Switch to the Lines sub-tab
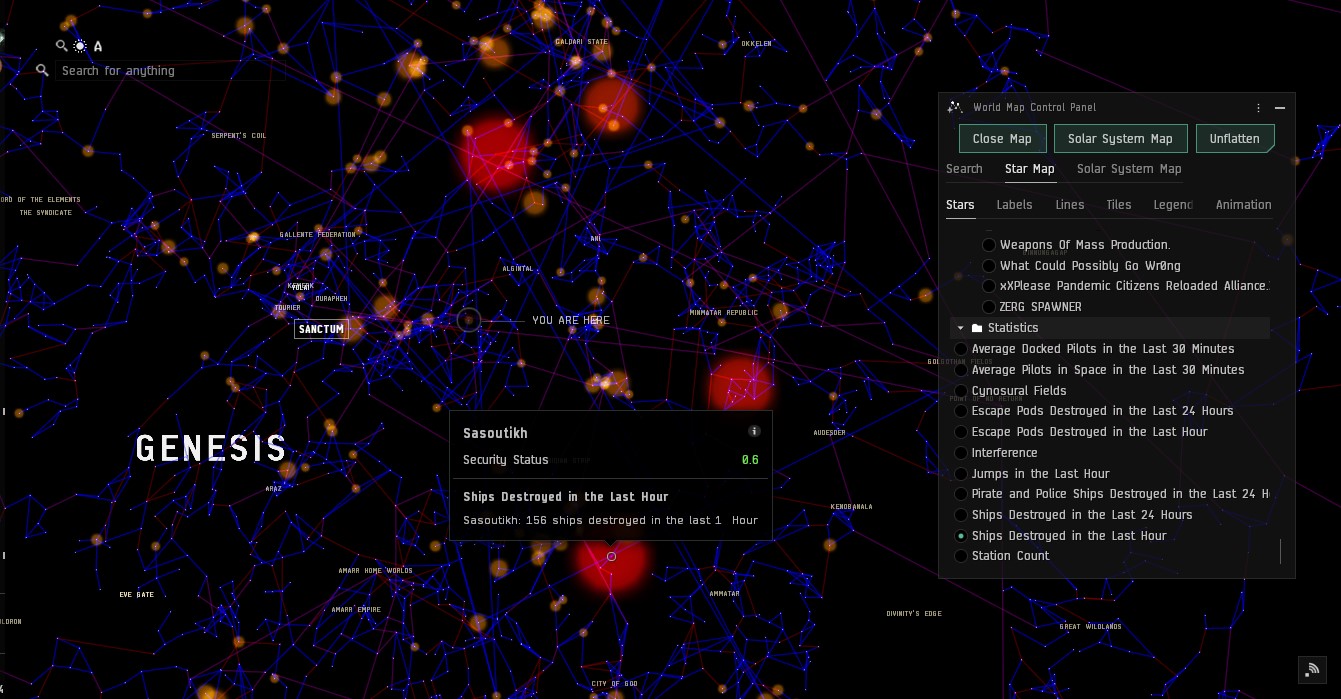The image size is (1341, 699). coord(1070,205)
